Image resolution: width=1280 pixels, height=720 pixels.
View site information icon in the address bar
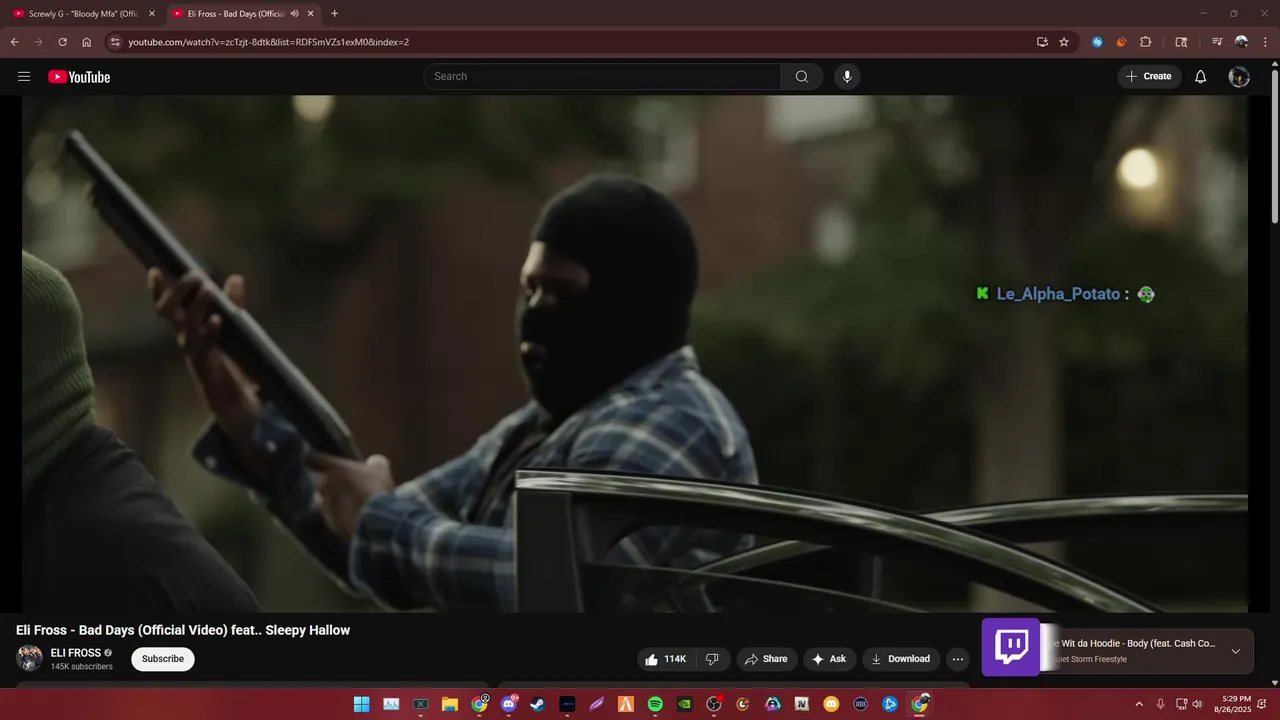click(x=115, y=42)
